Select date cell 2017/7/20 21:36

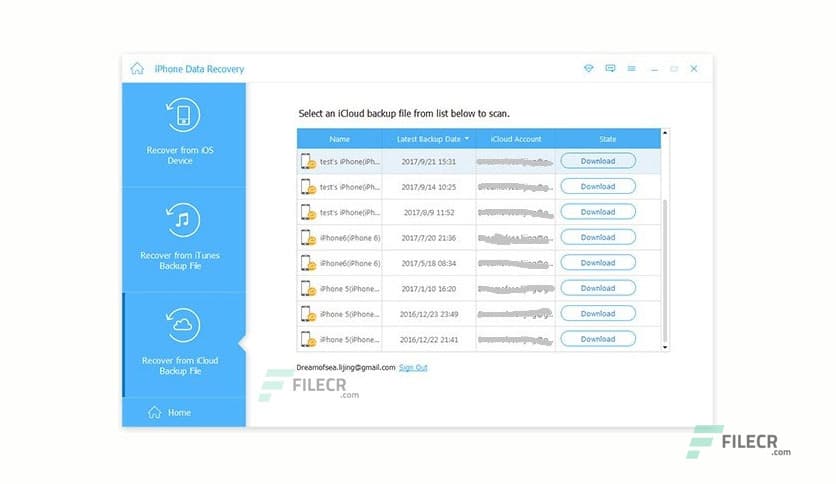pyautogui.click(x=429, y=238)
